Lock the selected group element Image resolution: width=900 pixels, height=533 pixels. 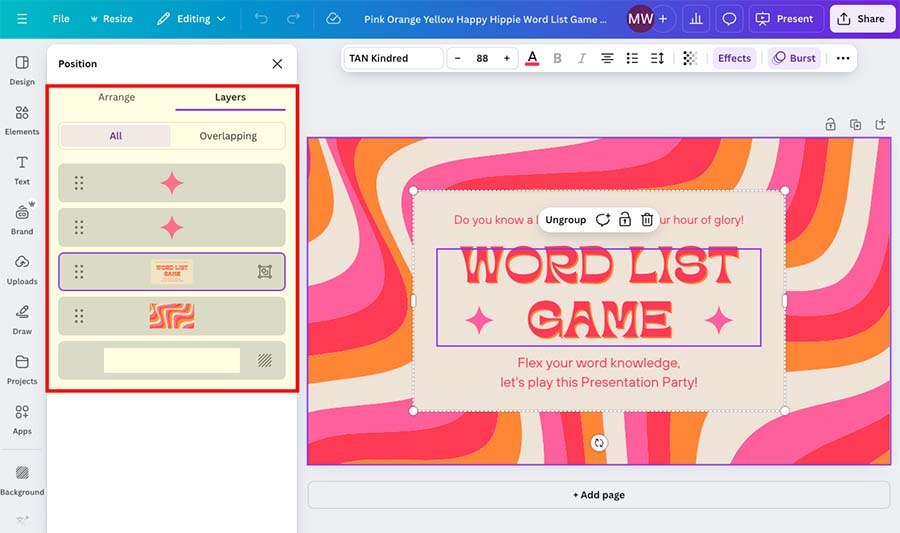point(625,220)
